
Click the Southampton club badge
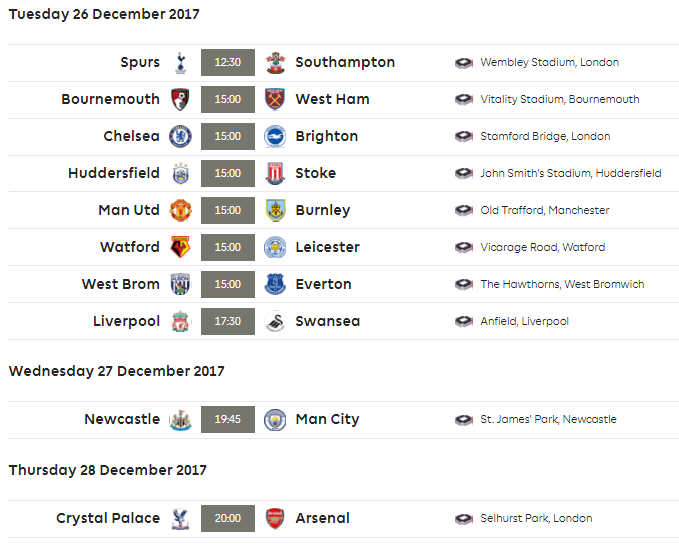point(275,63)
